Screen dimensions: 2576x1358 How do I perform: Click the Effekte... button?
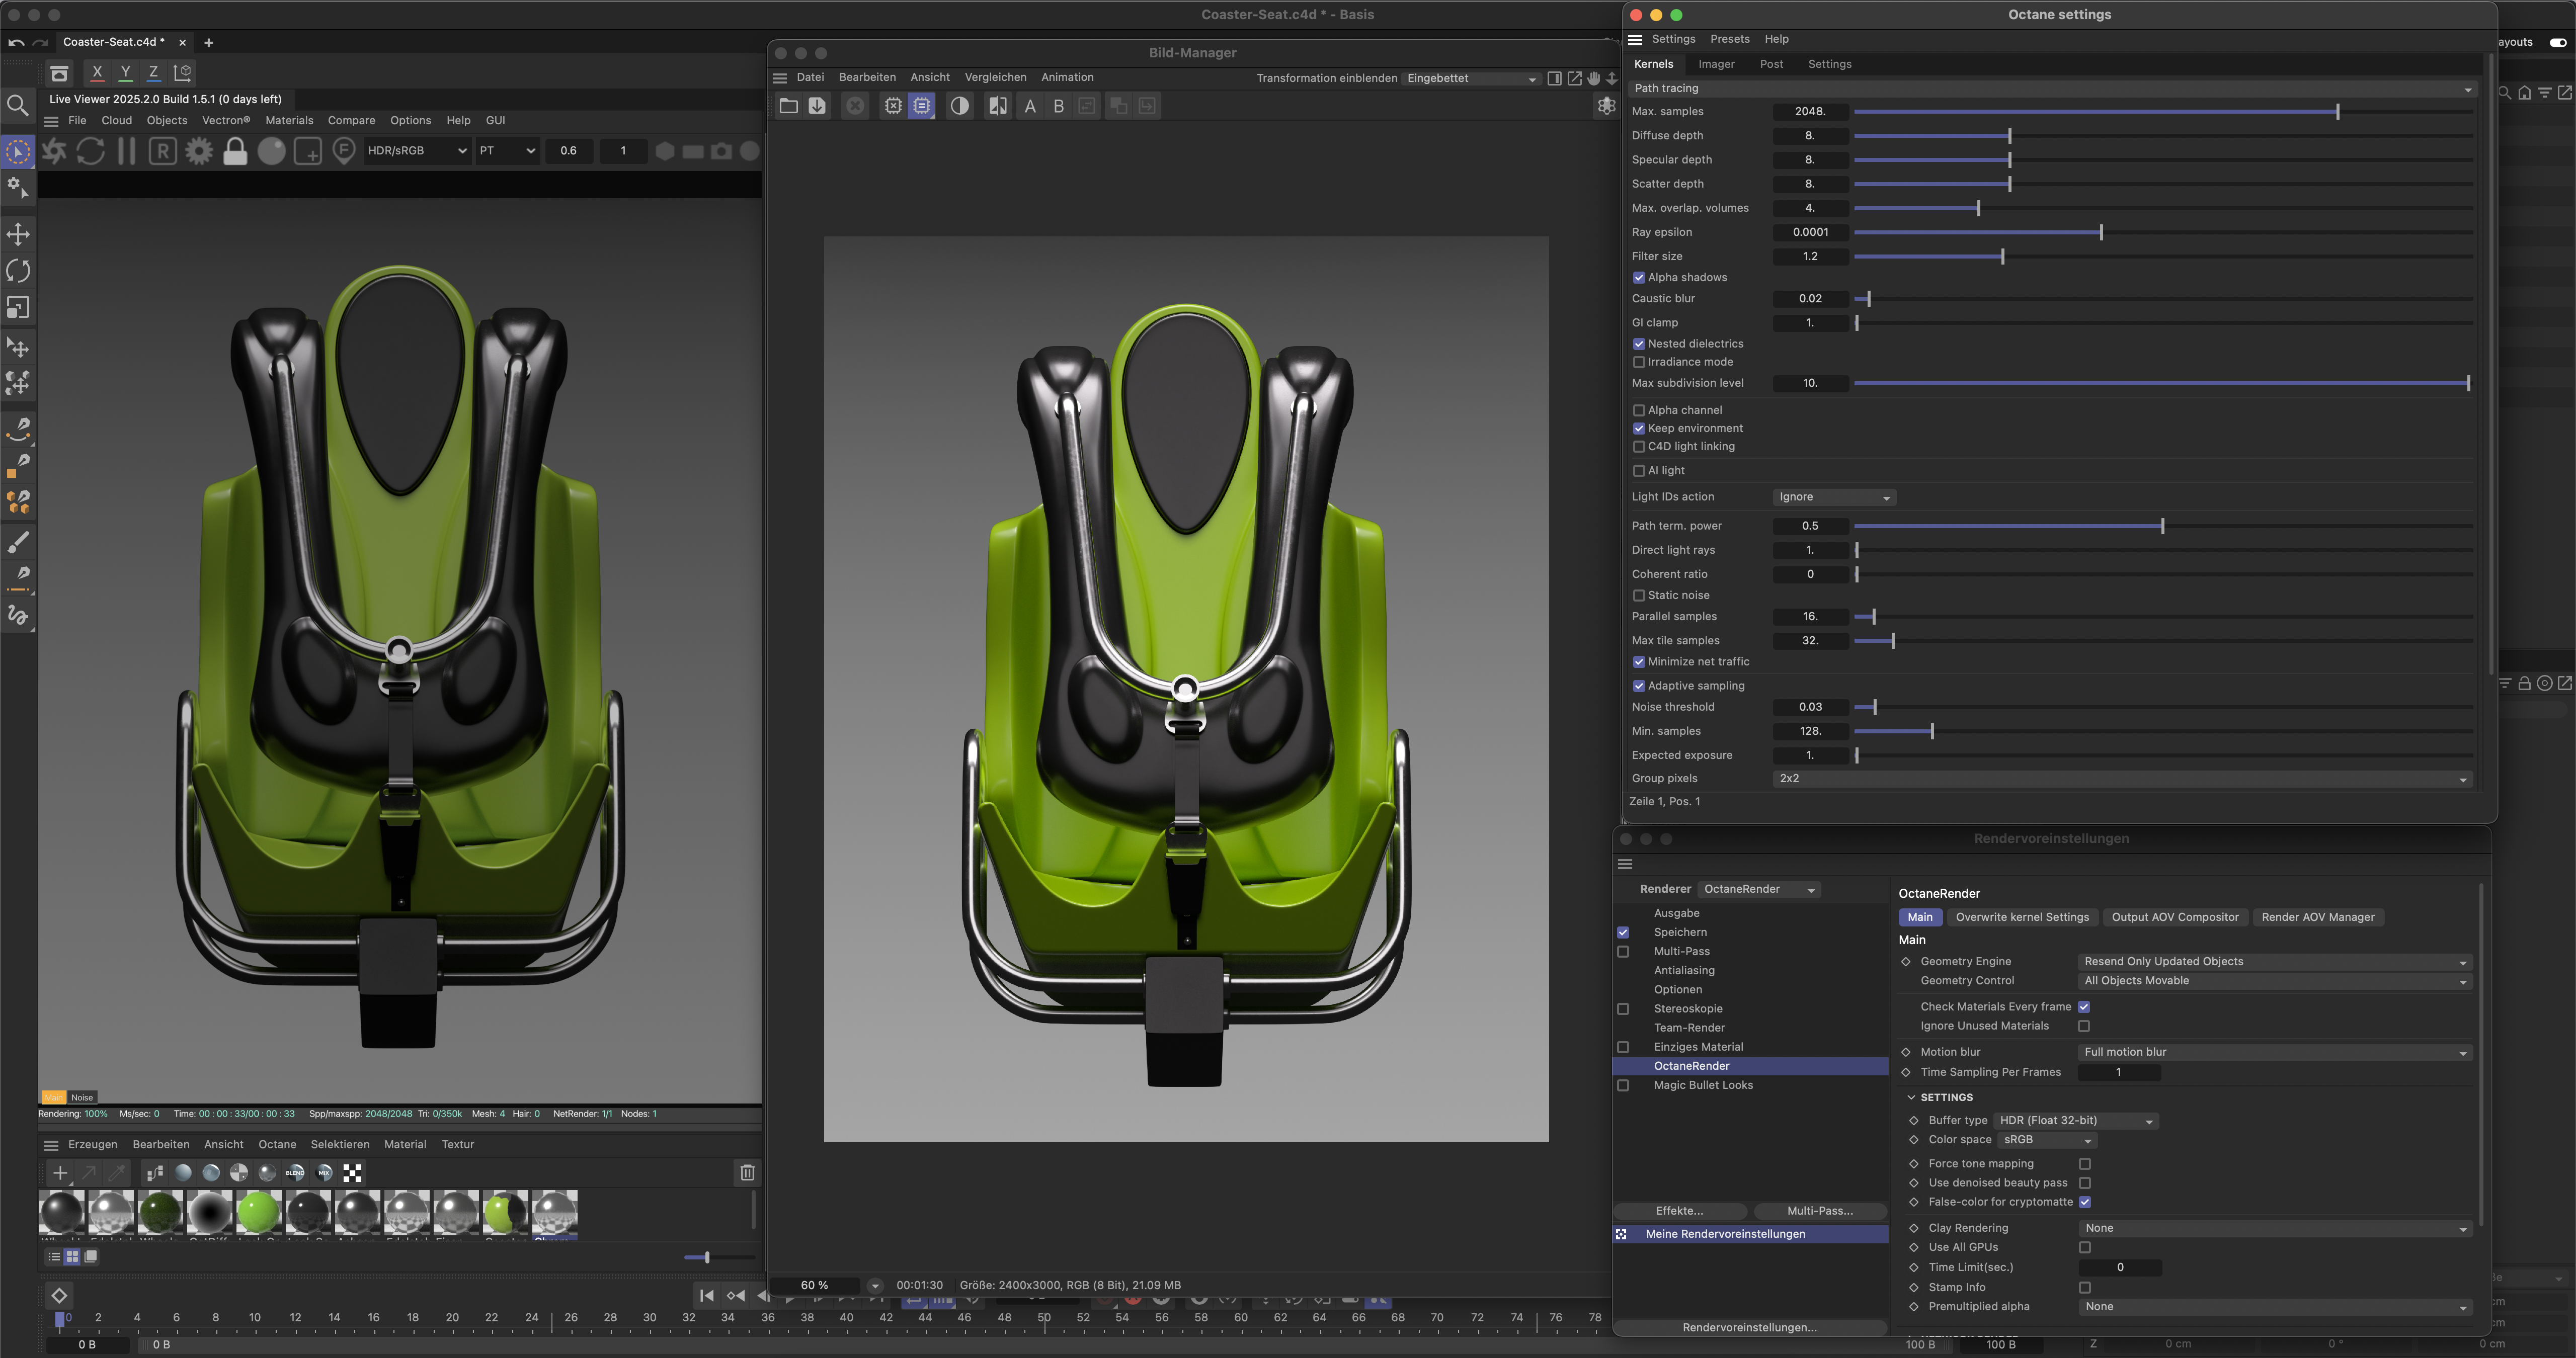pyautogui.click(x=1679, y=1211)
